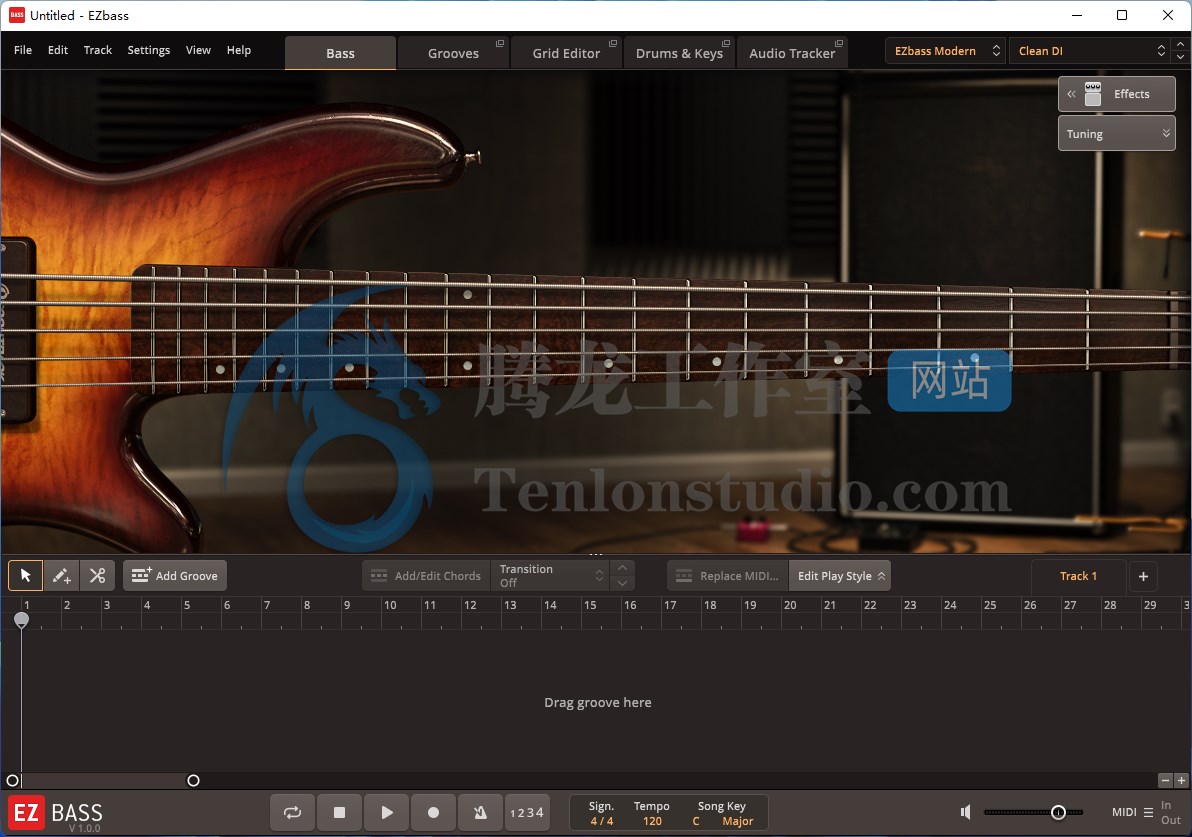Adjust the master volume slider knob
This screenshot has width=1192, height=837.
[1057, 812]
